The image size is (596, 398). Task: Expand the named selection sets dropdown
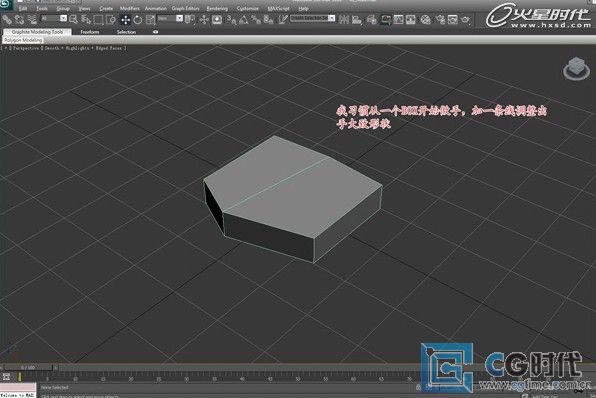point(312,18)
